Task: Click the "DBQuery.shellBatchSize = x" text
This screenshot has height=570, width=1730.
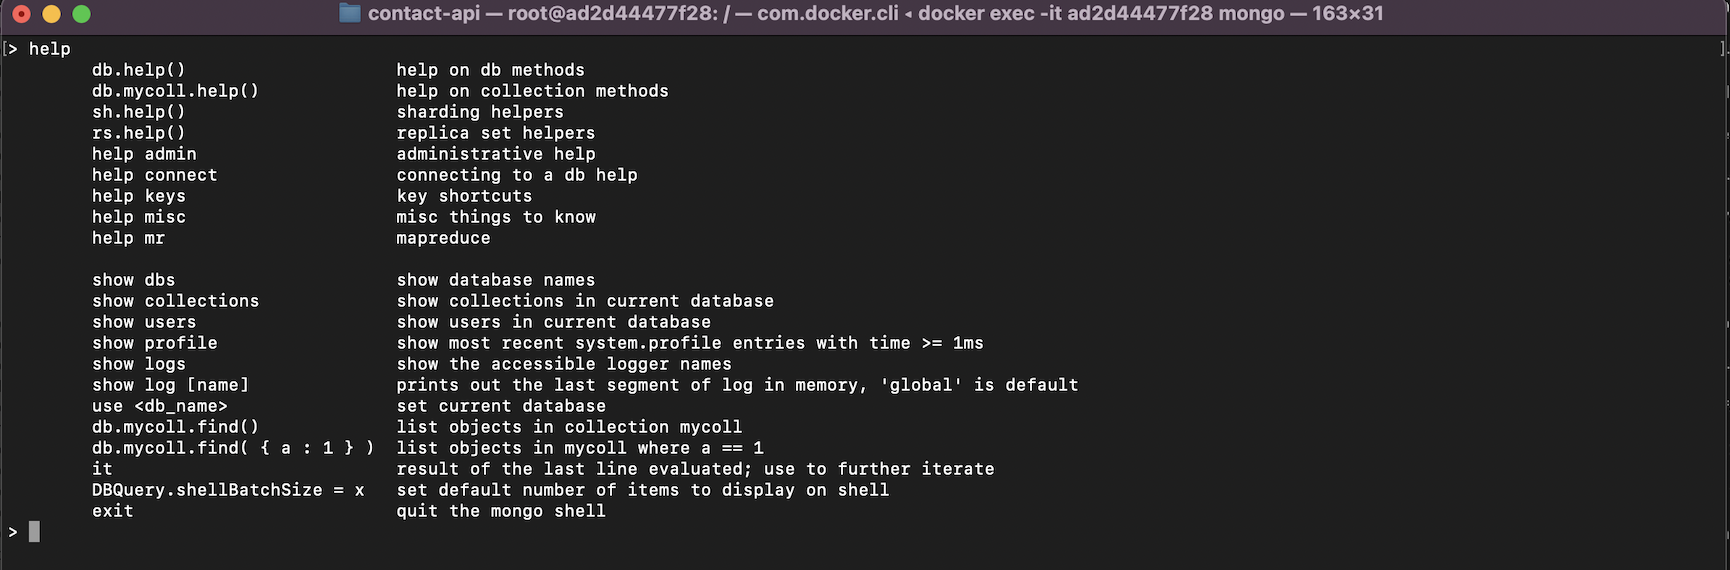Action: (x=228, y=490)
